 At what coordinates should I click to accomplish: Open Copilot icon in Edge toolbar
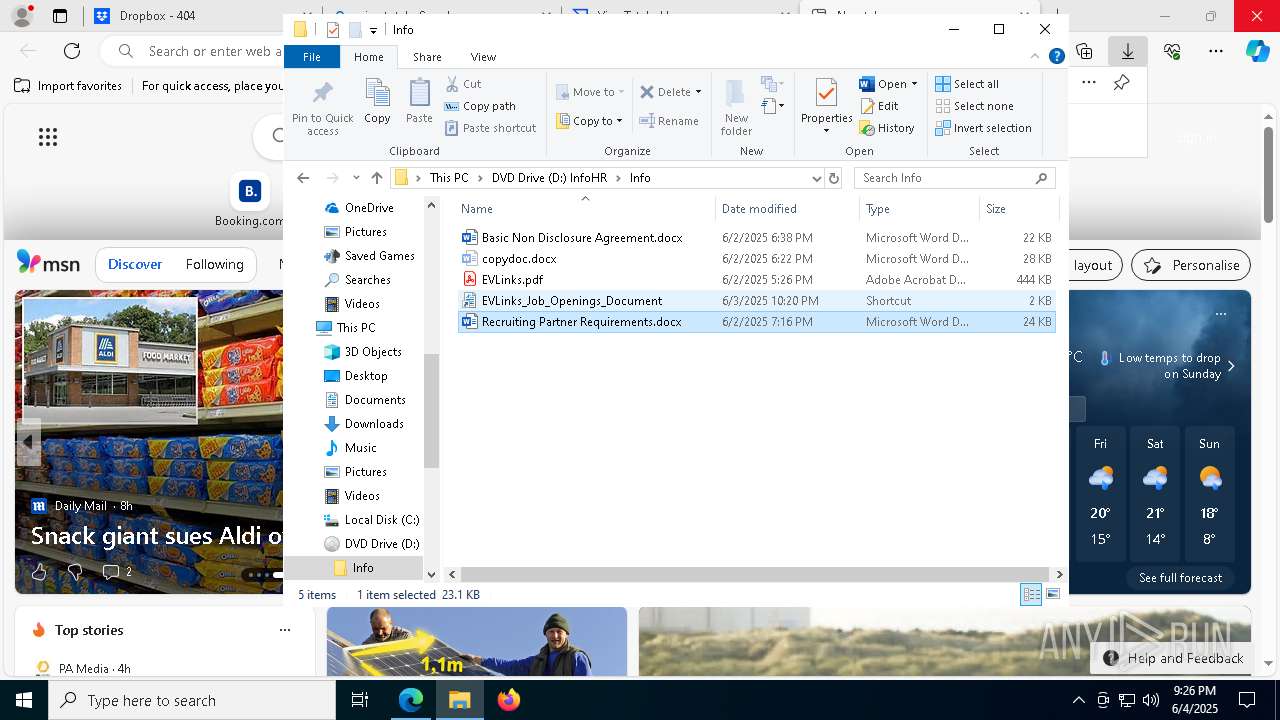[1257, 51]
